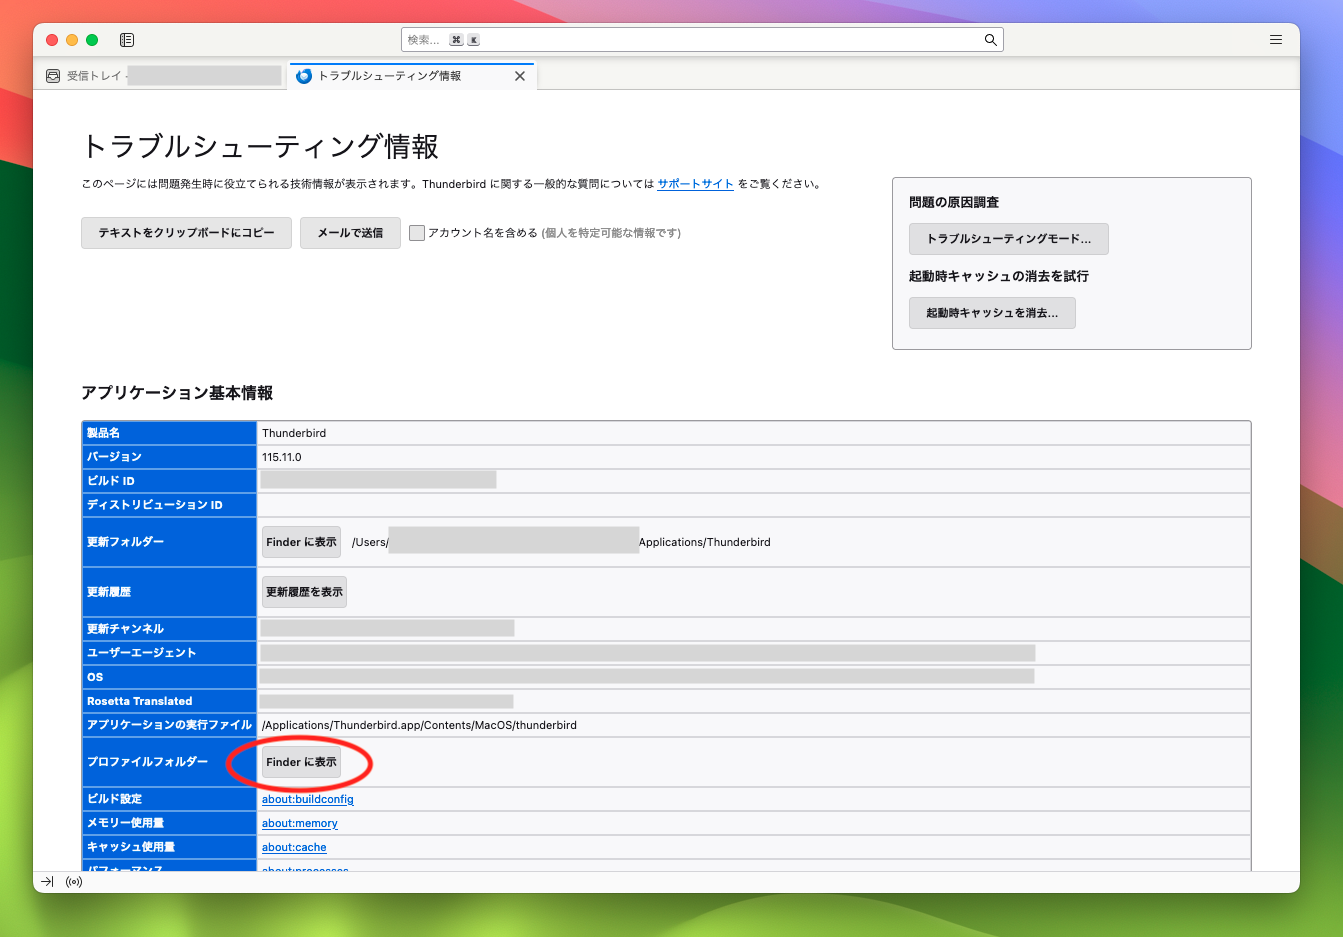Click the magnifying glass in the search bar
The height and width of the screenshot is (937, 1343).
coord(990,39)
